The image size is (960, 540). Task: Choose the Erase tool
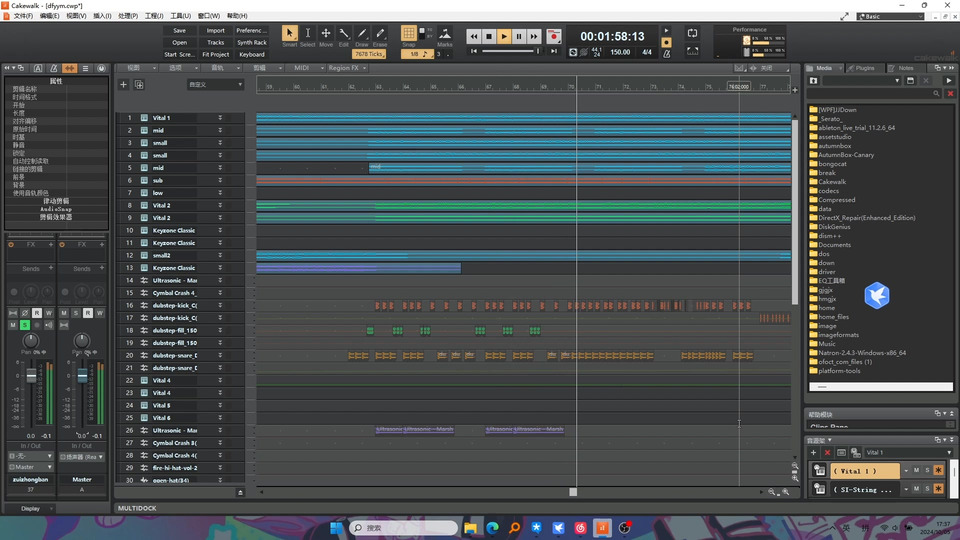pos(380,34)
